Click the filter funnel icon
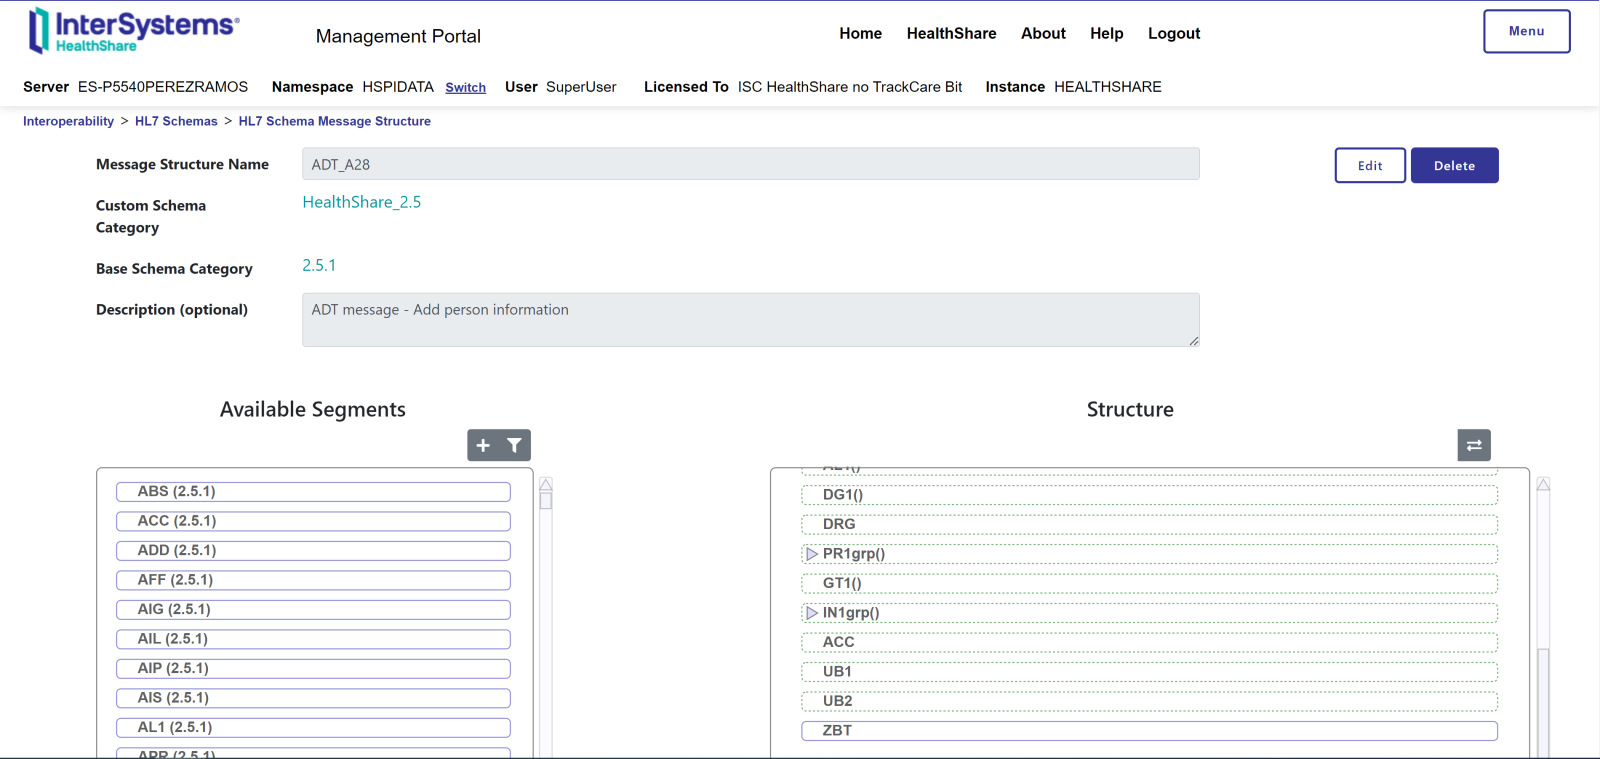 514,446
